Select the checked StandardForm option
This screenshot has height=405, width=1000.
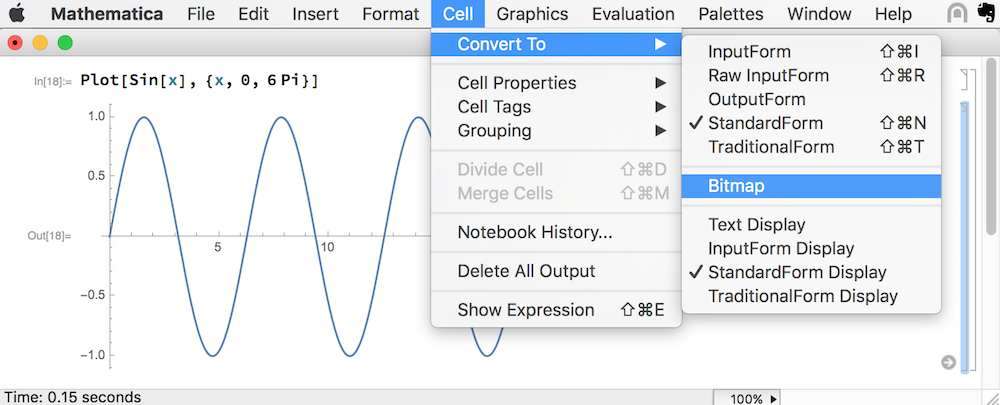pyautogui.click(x=765, y=123)
